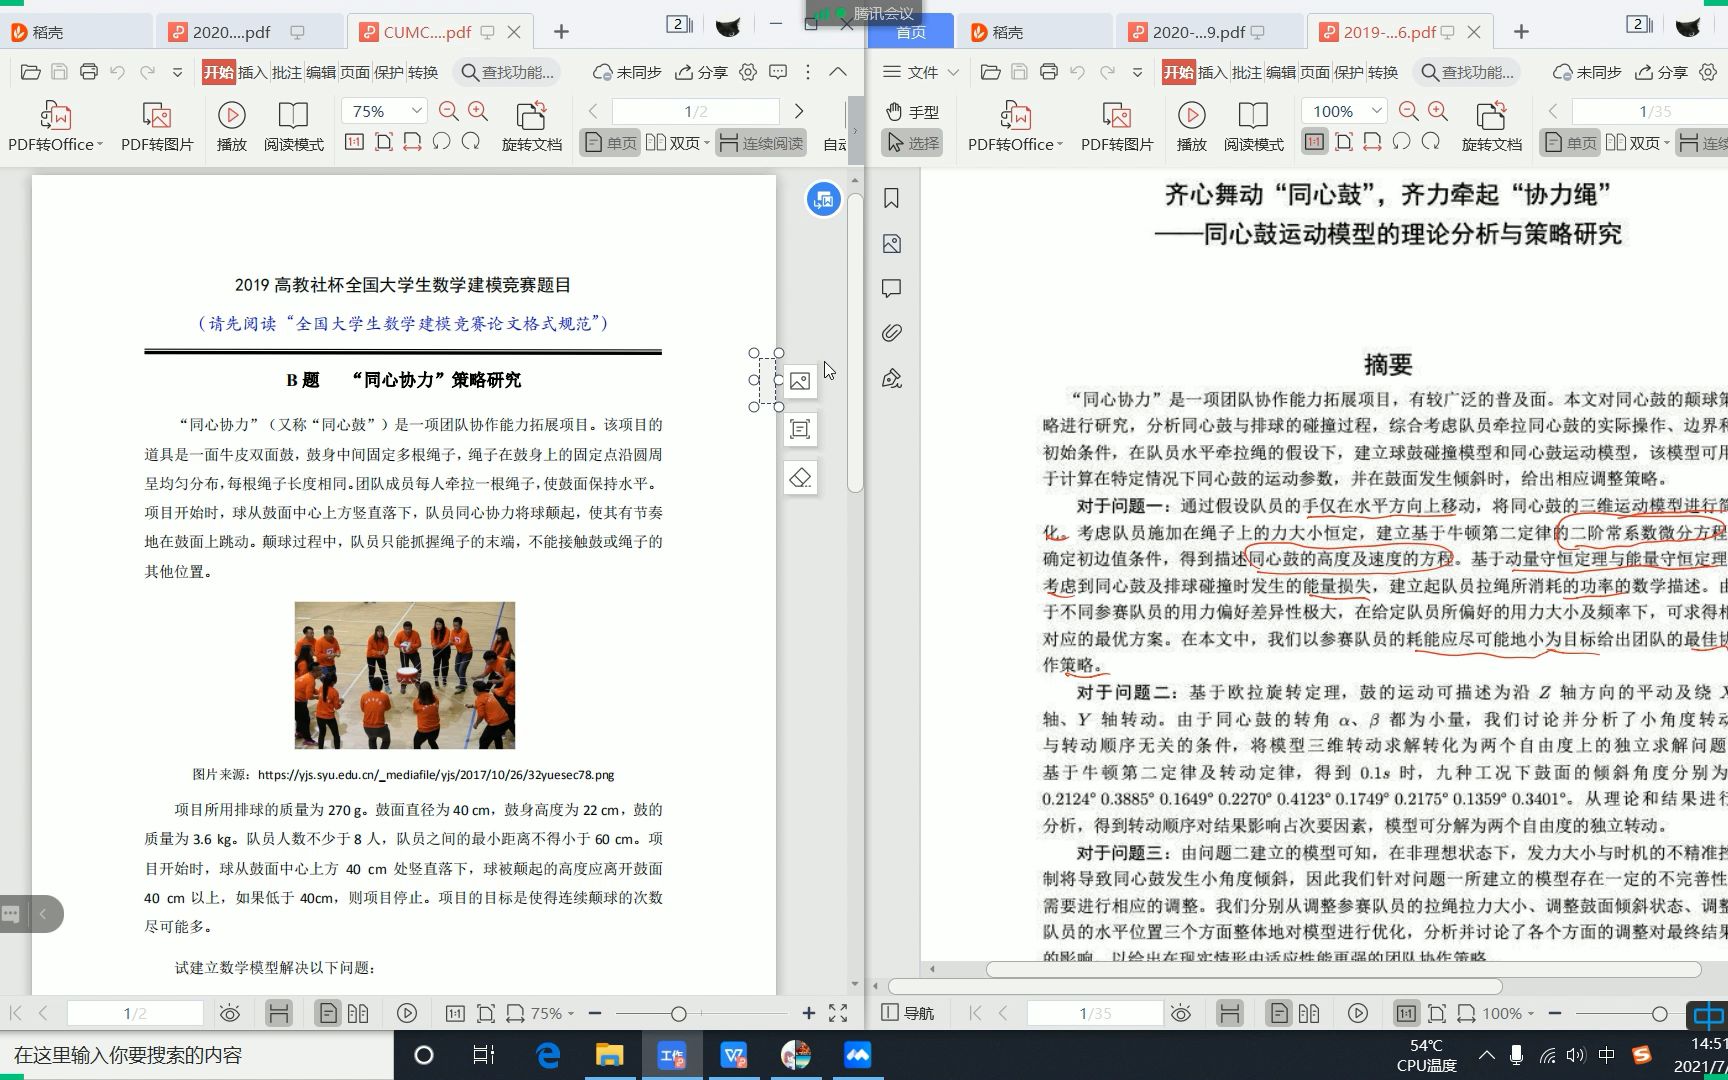1728x1080 pixels.
Task: Toggle eye protection icon in left status bar
Action: [230, 1013]
